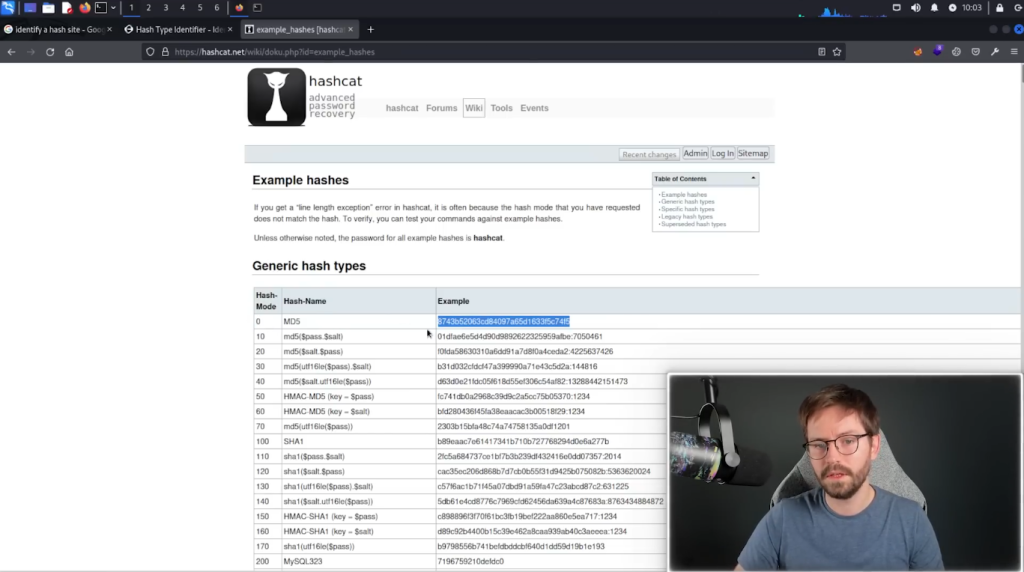The height and width of the screenshot is (572, 1024).
Task: Switch to the Hash Type Identifier tab
Action: click(174, 29)
